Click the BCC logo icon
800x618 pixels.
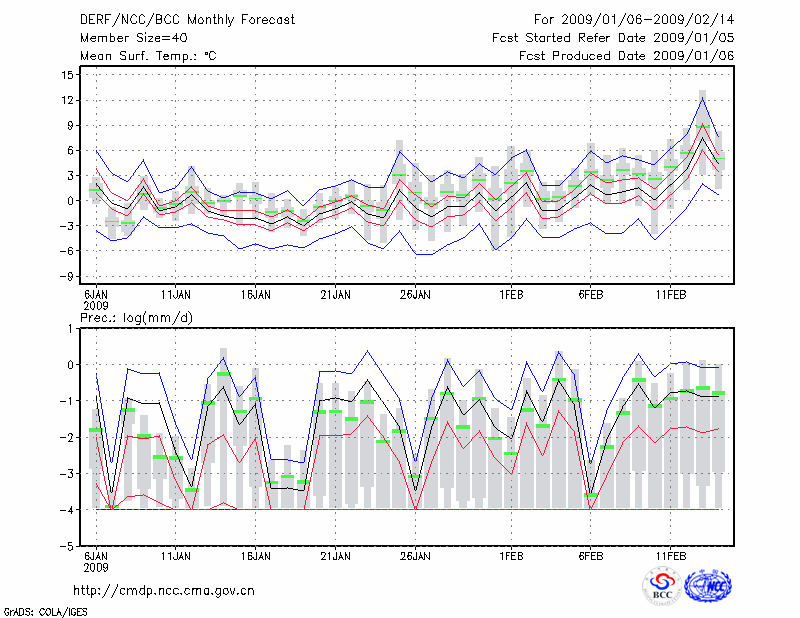click(661, 586)
